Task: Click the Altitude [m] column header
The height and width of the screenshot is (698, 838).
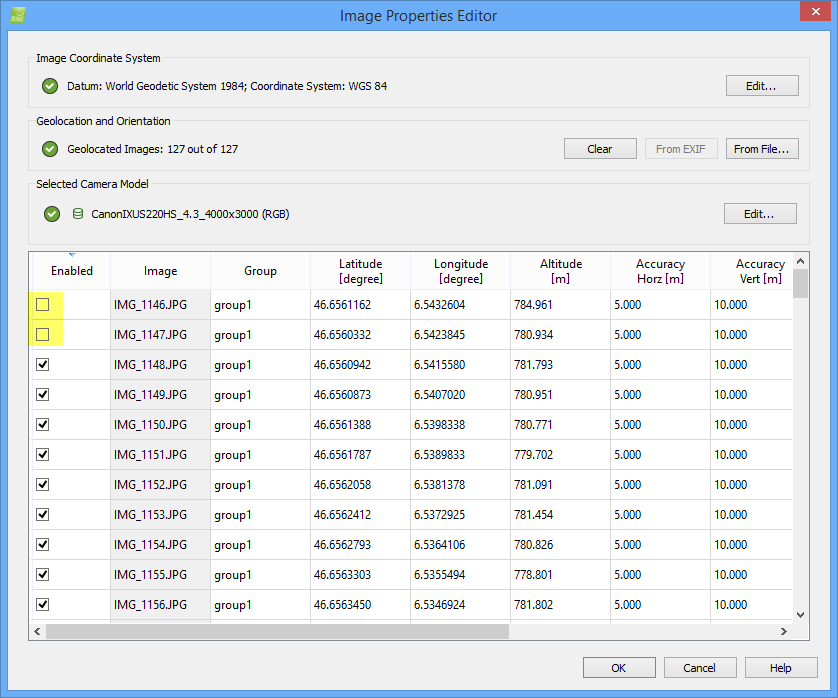Action: pyautogui.click(x=560, y=271)
